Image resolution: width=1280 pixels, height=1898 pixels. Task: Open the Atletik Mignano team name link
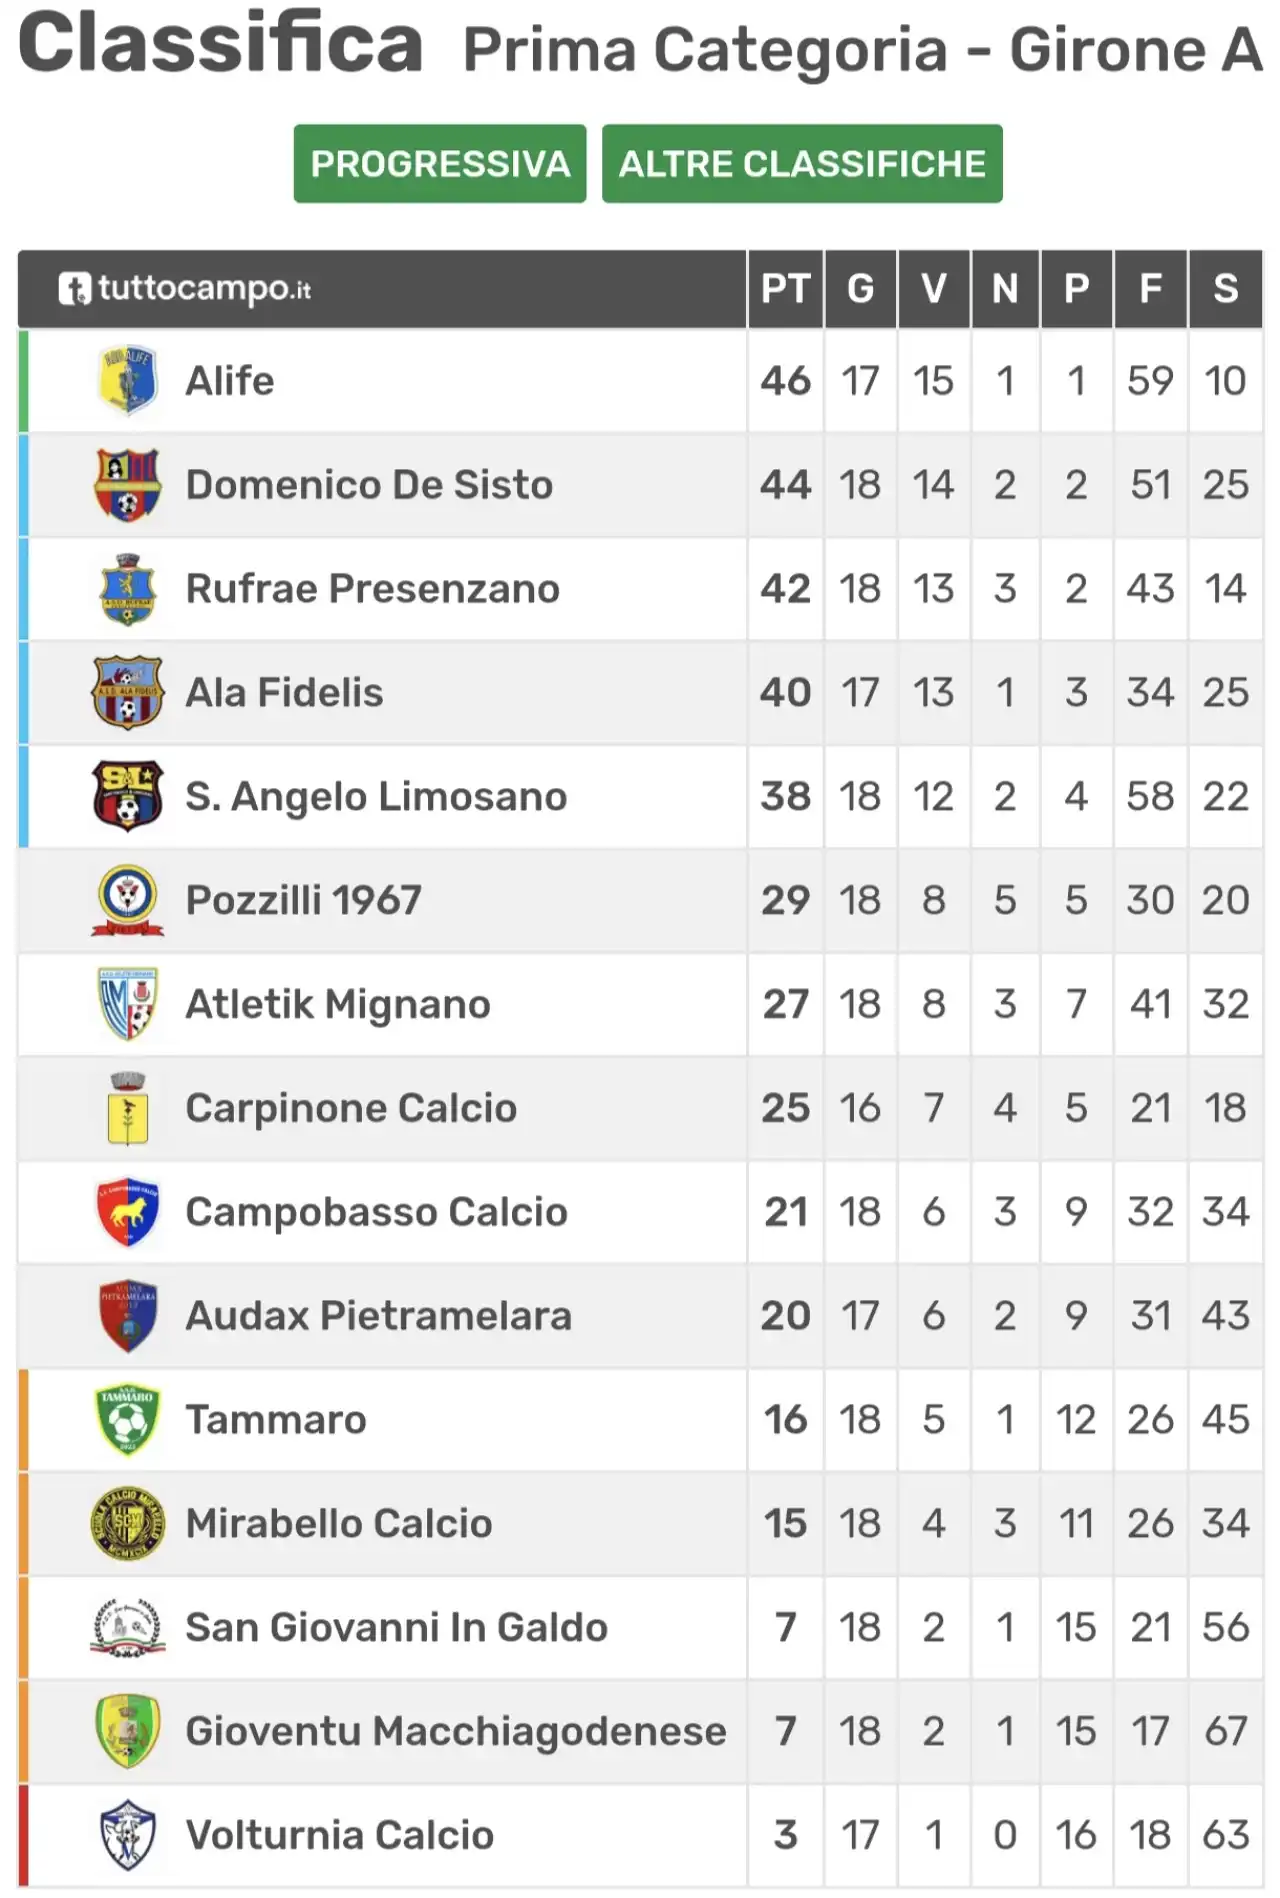tap(338, 1004)
